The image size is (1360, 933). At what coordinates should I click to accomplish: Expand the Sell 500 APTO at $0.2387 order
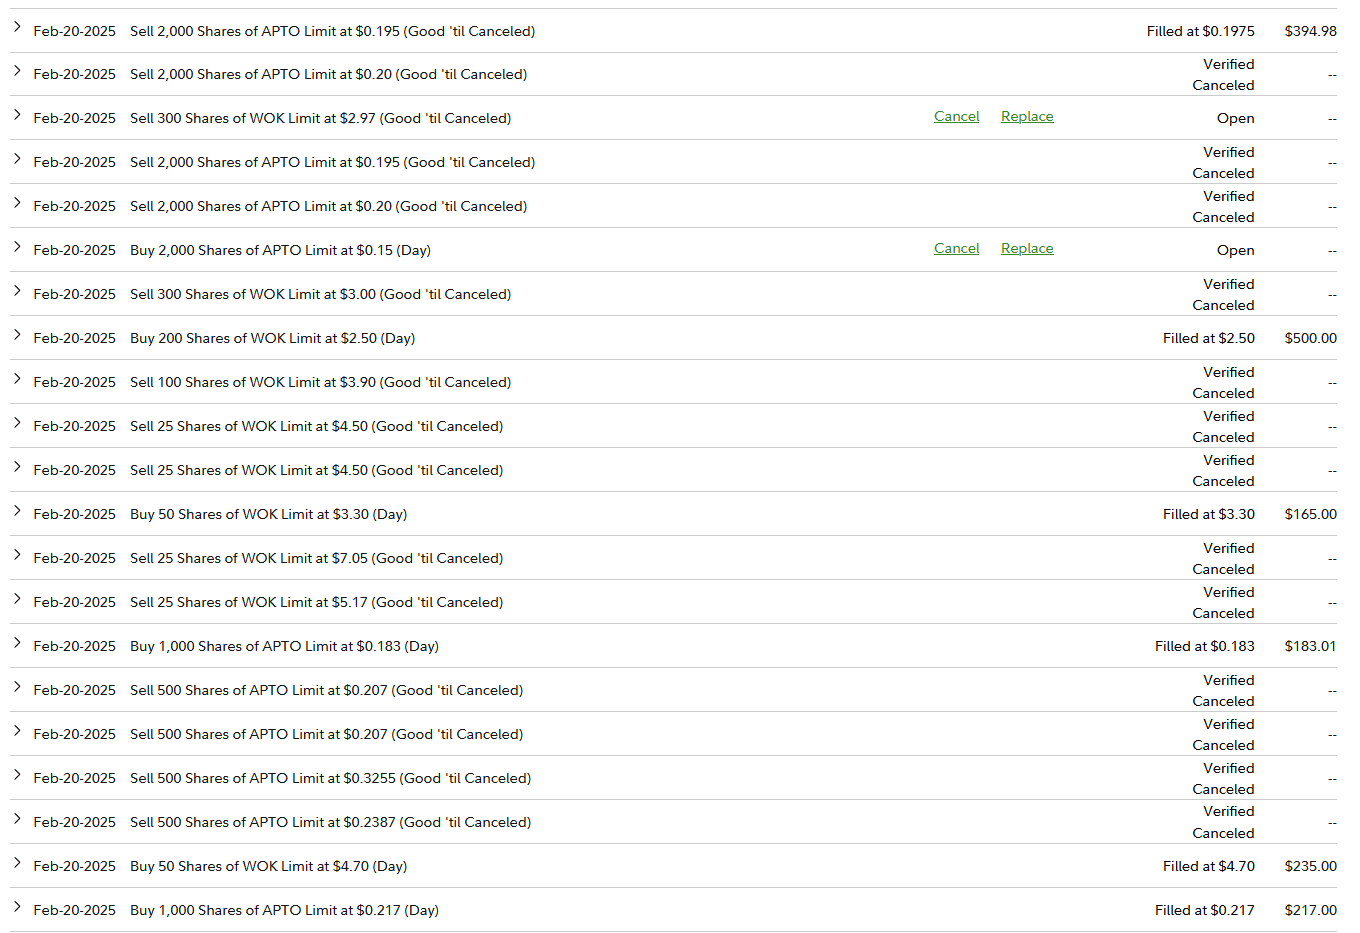coord(17,819)
